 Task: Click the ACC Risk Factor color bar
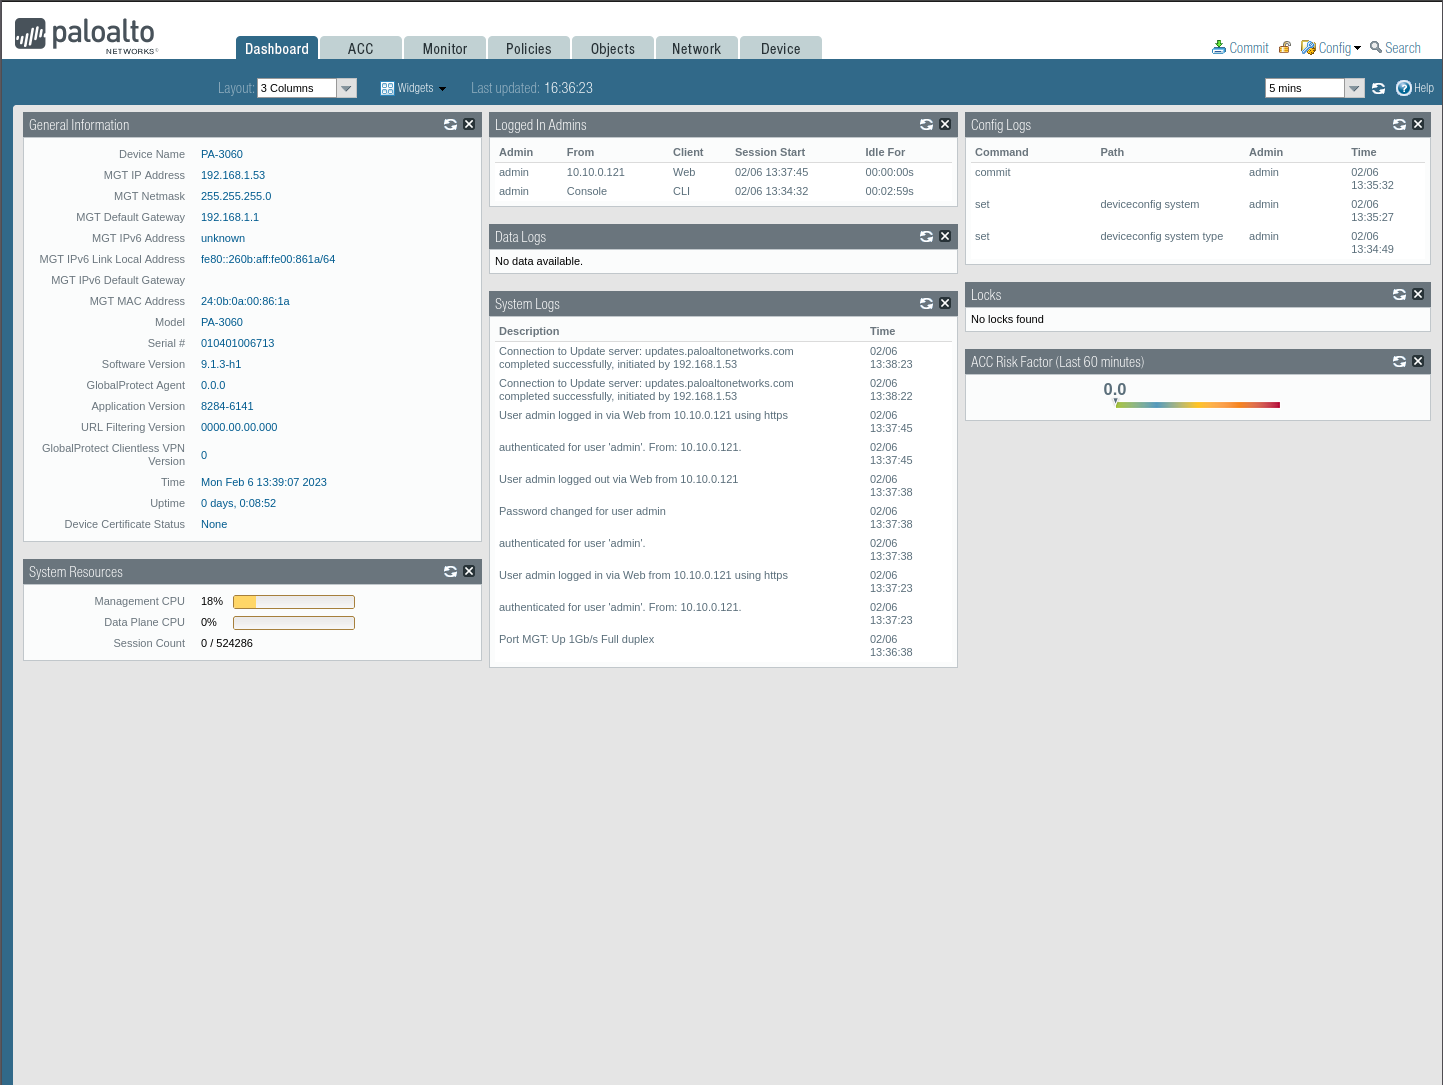[x=1197, y=405]
